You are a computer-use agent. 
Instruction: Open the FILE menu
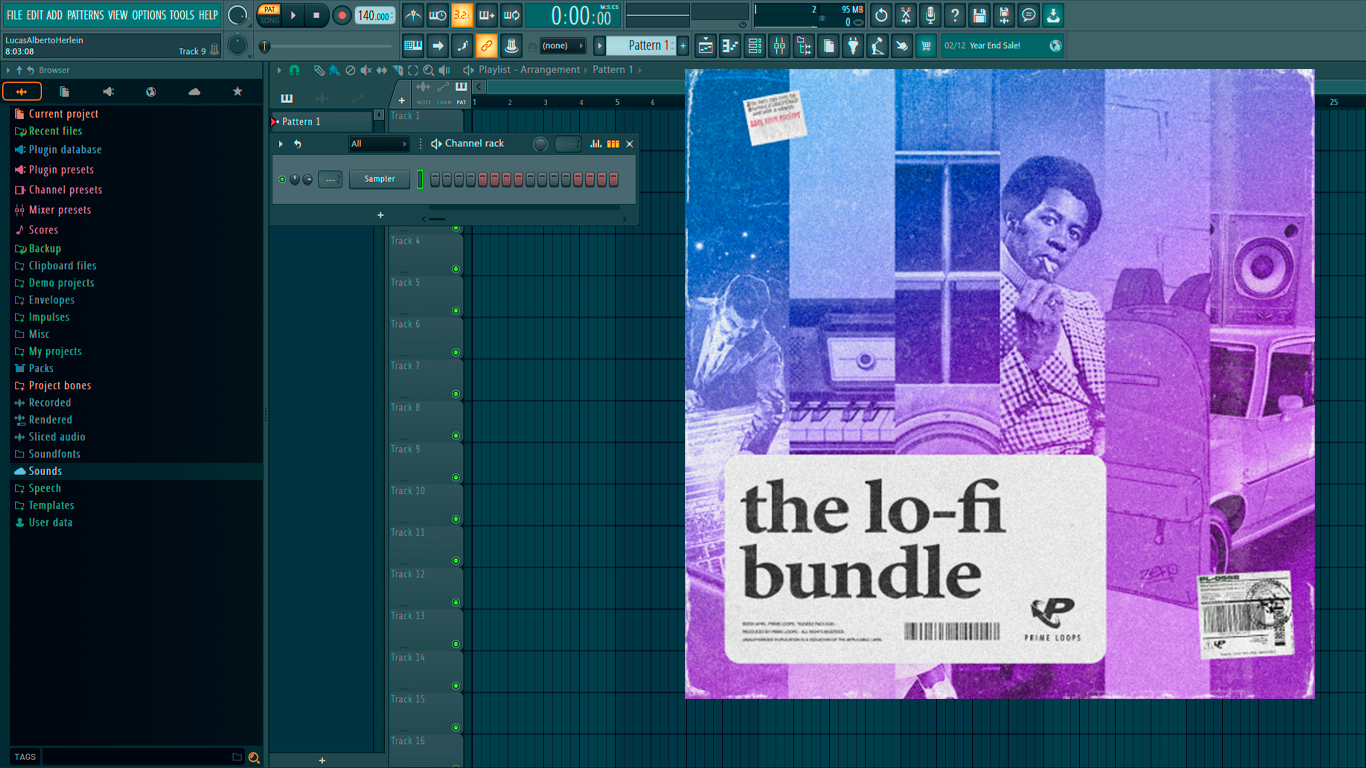(x=14, y=15)
